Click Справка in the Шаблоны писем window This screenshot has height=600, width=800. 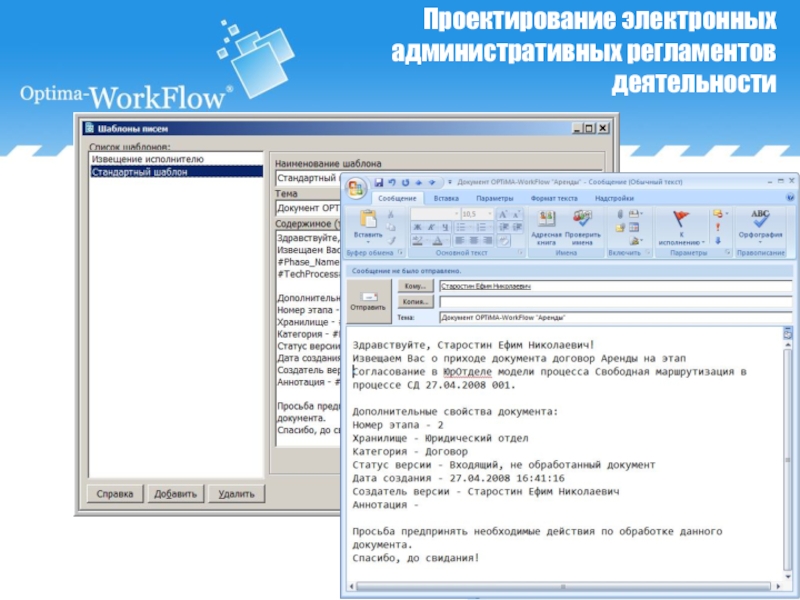[115, 494]
